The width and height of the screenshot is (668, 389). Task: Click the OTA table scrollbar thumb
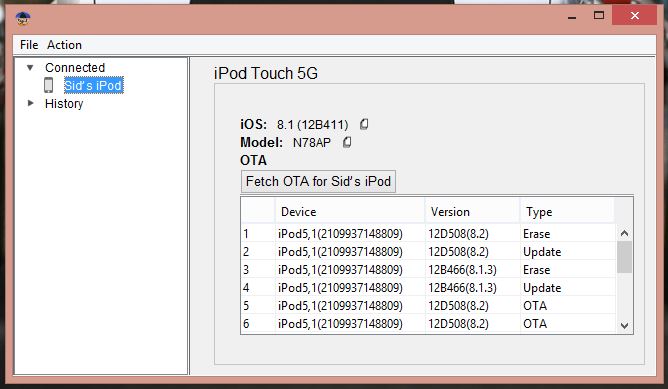pos(625,257)
